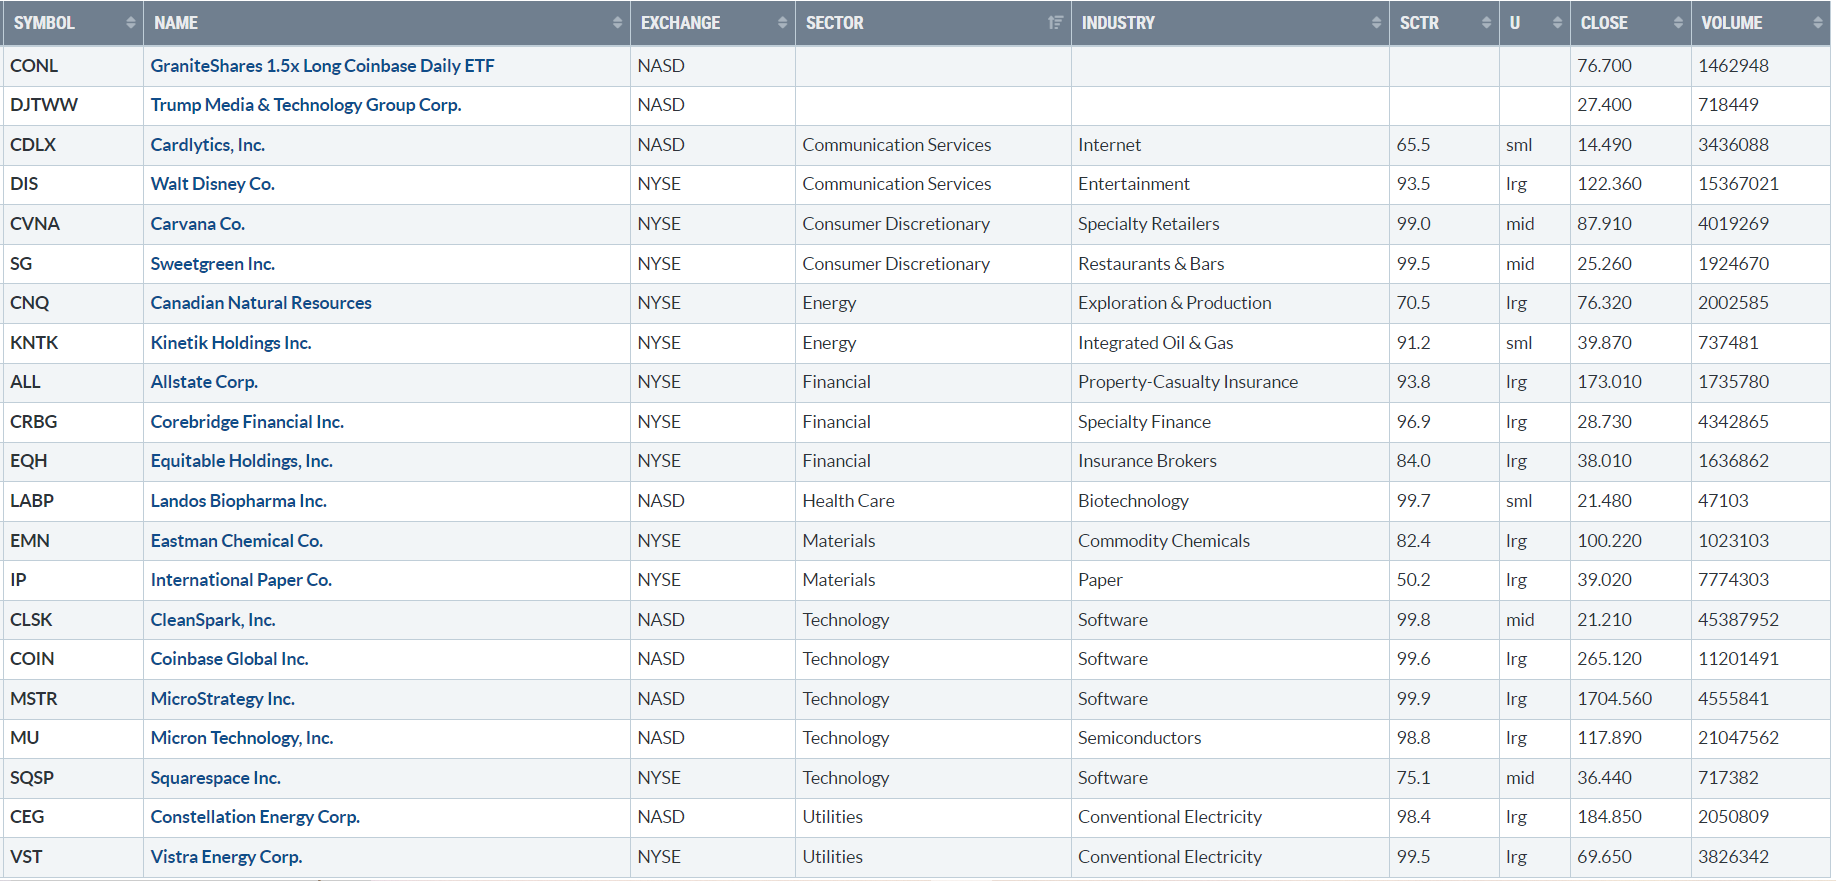The image size is (1836, 881).
Task: Select the CLSK symbol cell
Action: click(31, 620)
